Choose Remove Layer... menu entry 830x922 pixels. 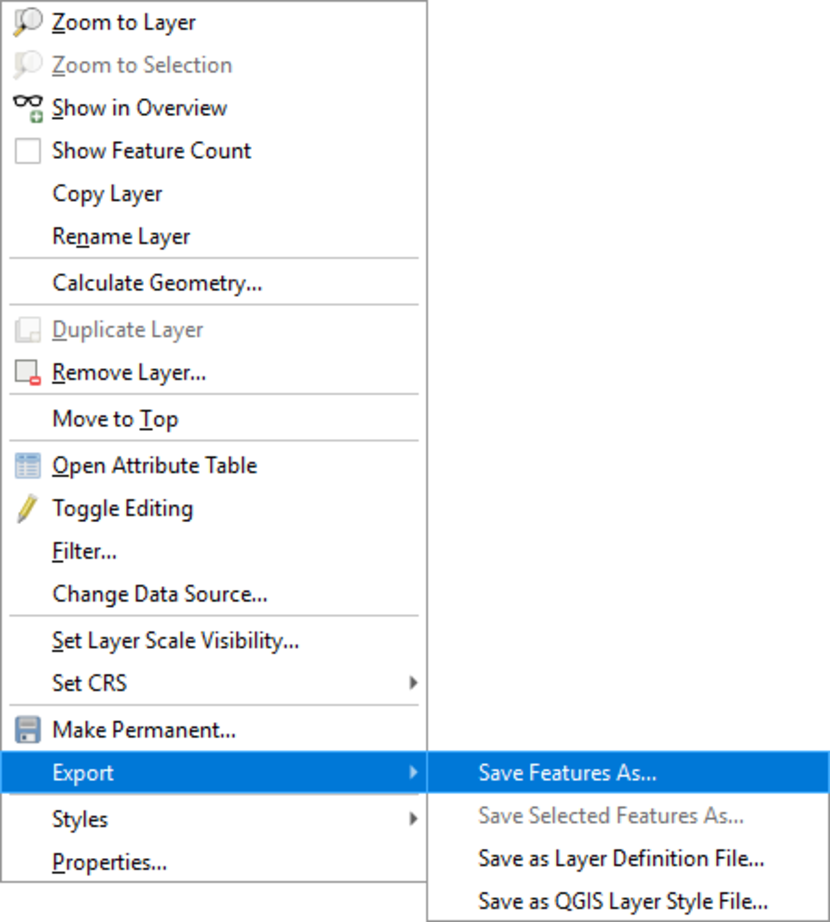coord(214,373)
